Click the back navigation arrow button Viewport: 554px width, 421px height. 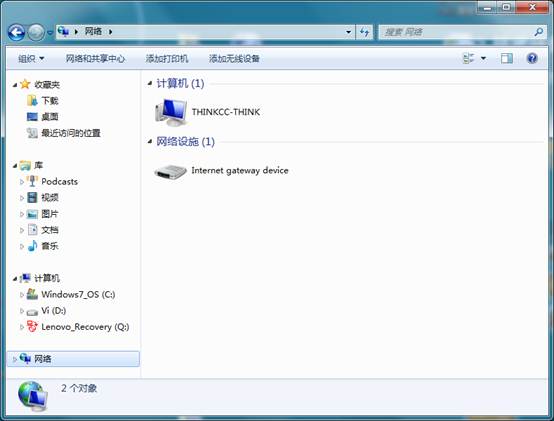[x=16, y=32]
